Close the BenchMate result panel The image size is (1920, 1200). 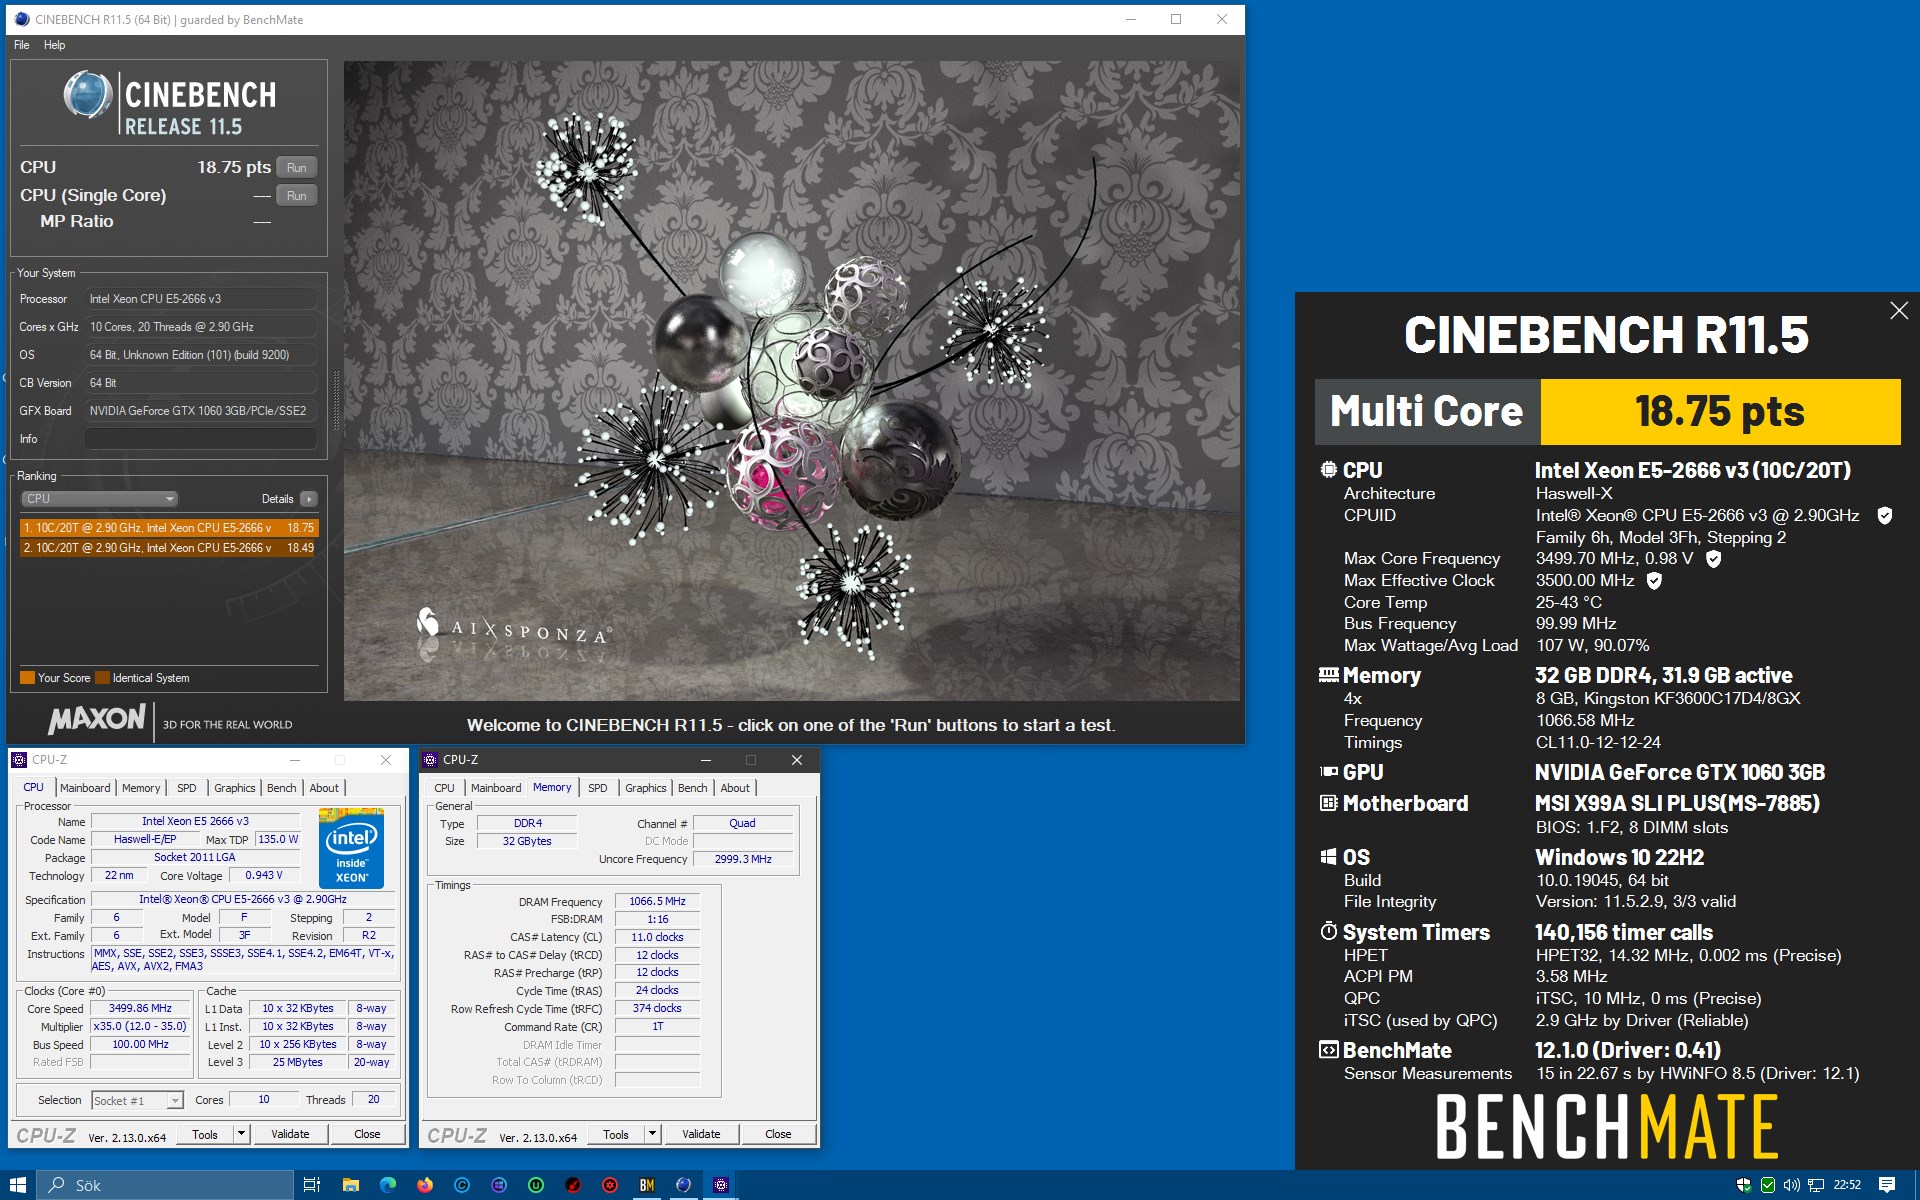(1899, 311)
